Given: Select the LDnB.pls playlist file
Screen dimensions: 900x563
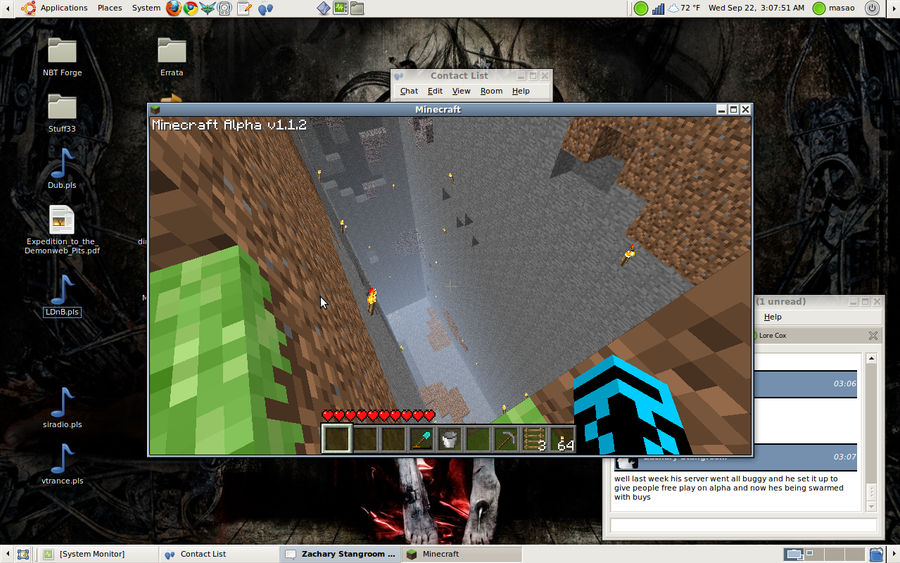Looking at the screenshot, I should [x=62, y=296].
